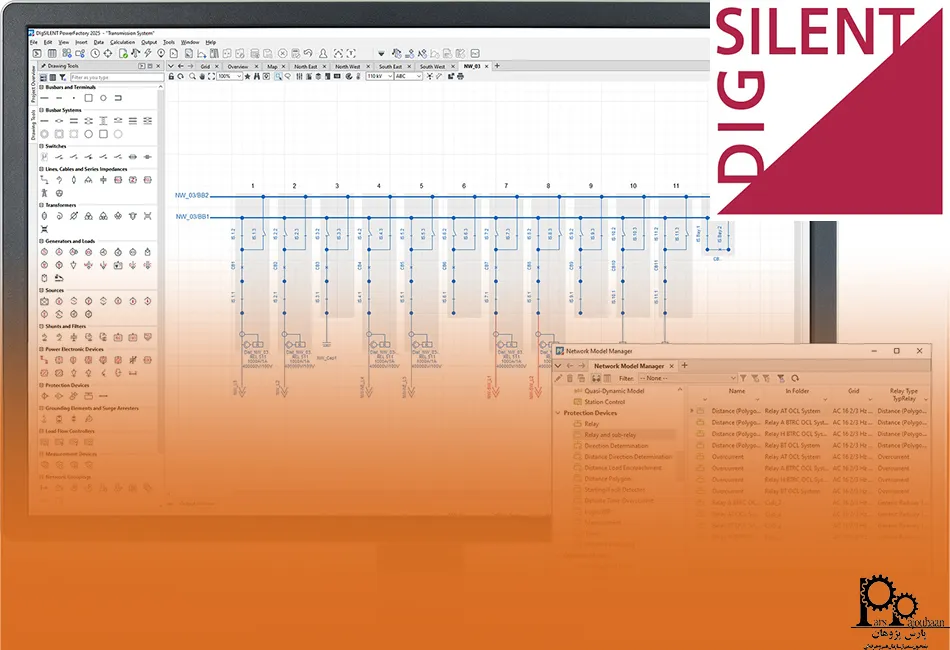Toggle the Generators and Loads section box

42,241
